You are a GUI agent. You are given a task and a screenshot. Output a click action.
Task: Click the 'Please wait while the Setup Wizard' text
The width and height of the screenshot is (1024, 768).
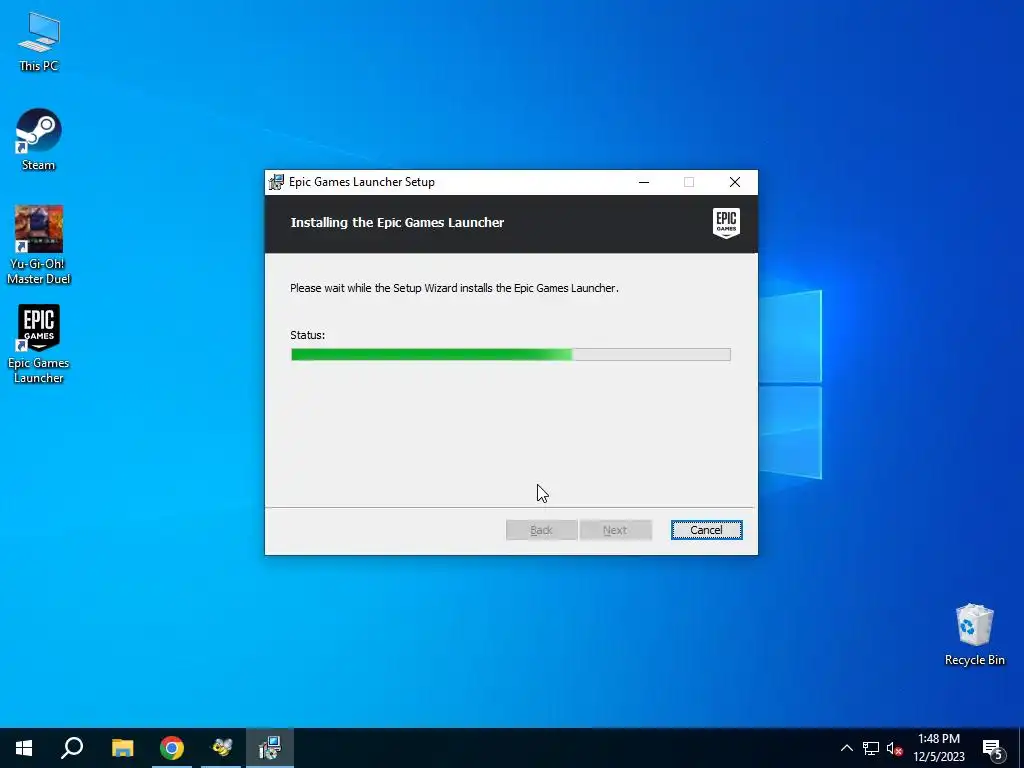tap(454, 288)
